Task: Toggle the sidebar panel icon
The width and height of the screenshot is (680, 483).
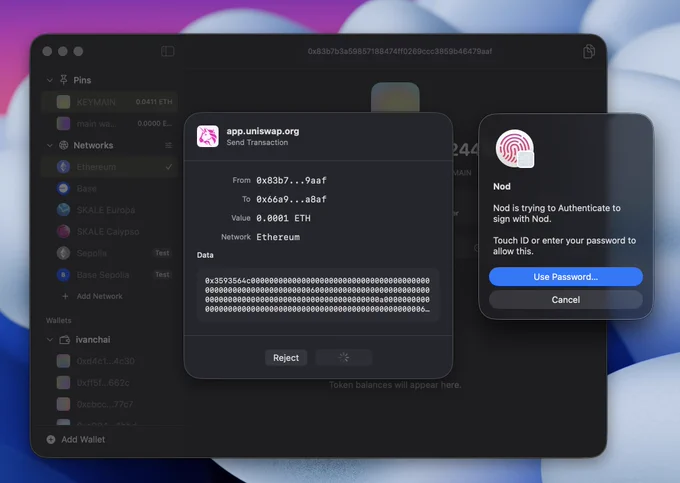Action: pyautogui.click(x=167, y=51)
